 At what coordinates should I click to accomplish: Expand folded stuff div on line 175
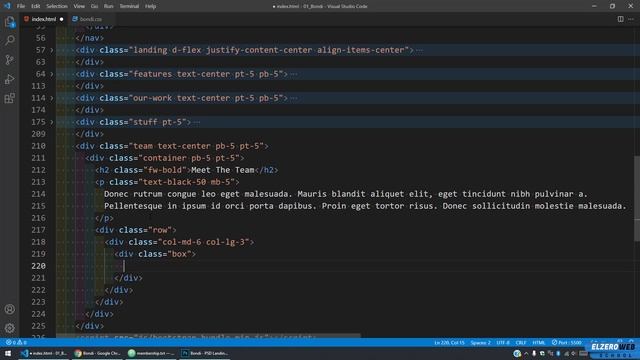[x=52, y=122]
